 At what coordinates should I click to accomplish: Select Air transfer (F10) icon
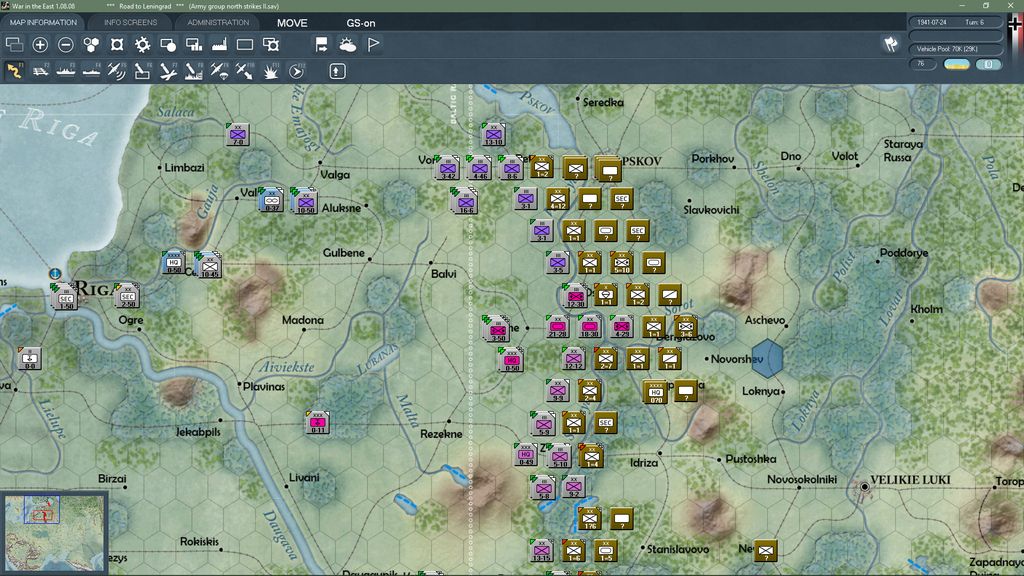pos(244,71)
